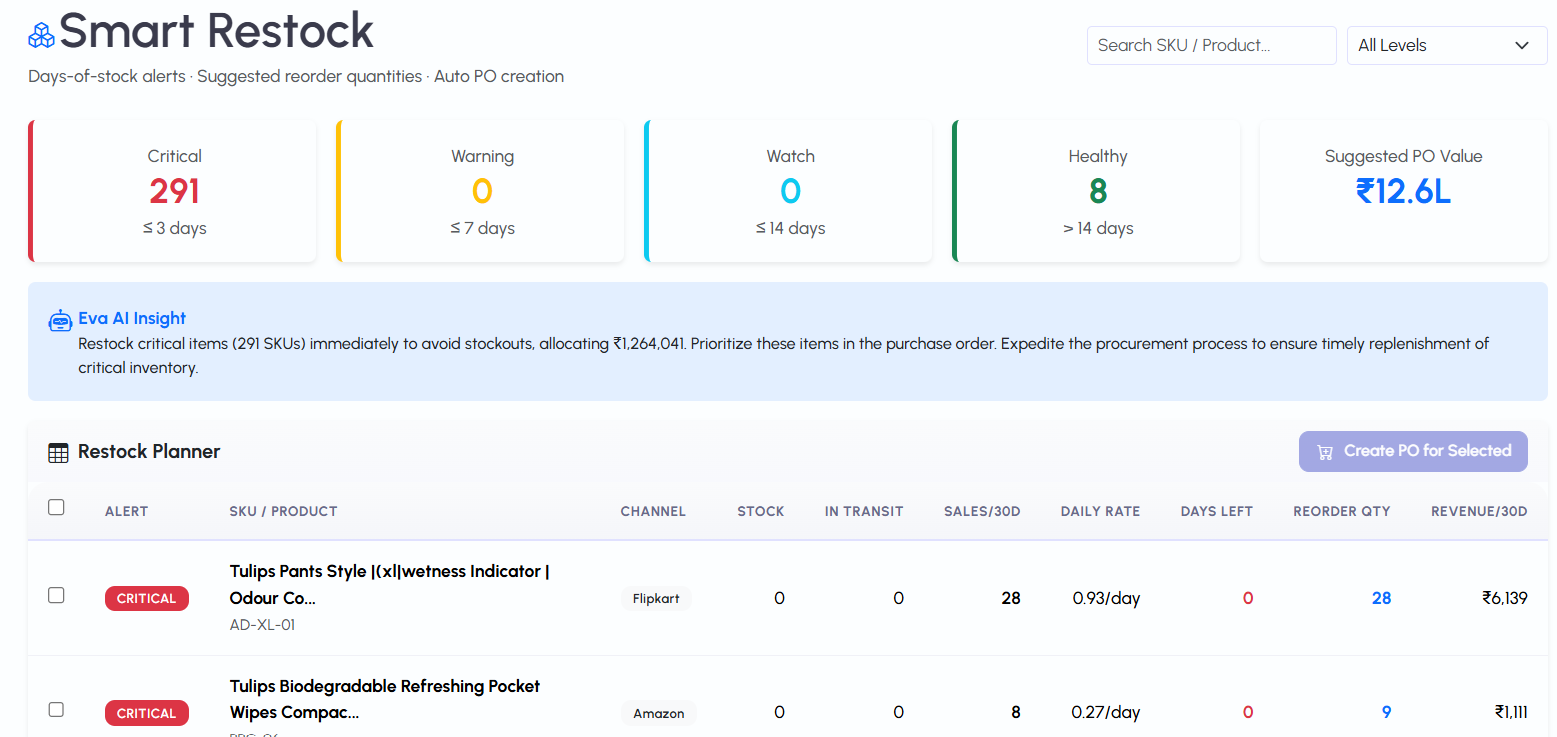Open the Watch summary card
The height and width of the screenshot is (737, 1557).
pyautogui.click(x=789, y=191)
